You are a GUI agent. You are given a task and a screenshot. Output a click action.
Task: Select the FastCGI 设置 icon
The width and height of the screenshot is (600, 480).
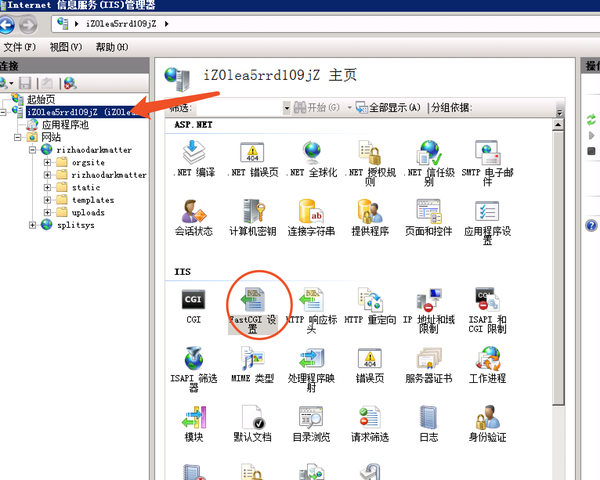[253, 311]
